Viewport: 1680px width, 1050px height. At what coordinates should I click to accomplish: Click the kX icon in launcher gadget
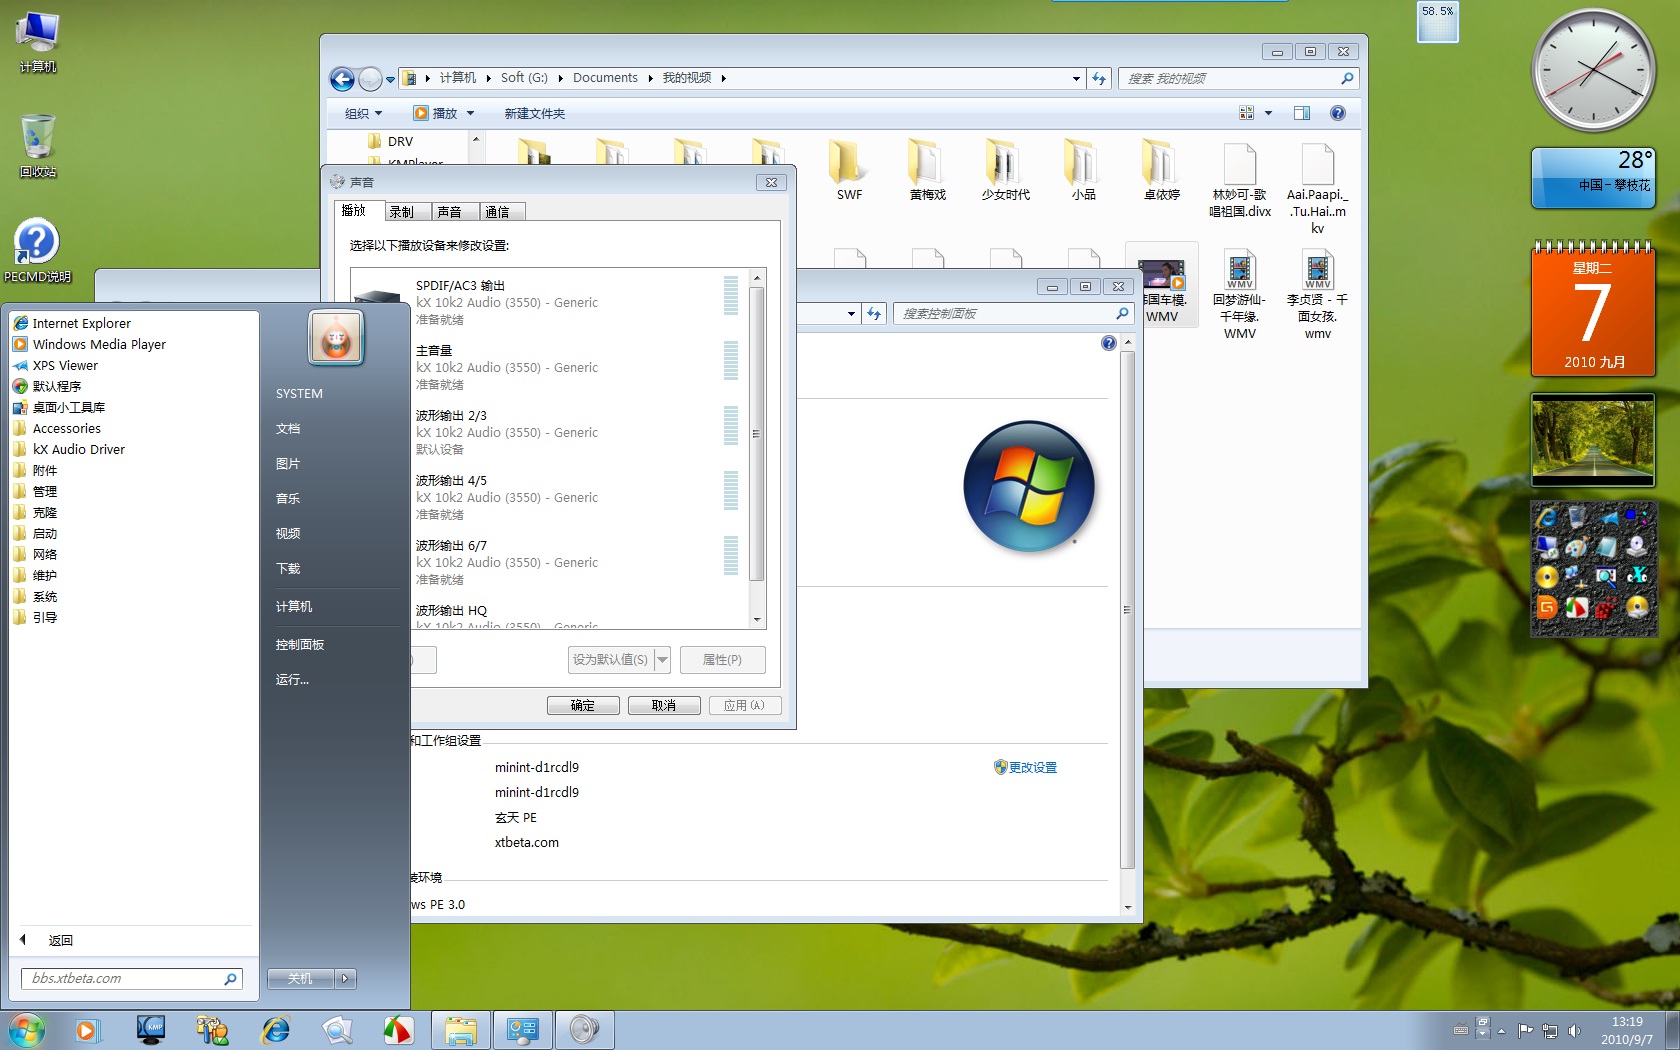(x=1638, y=575)
